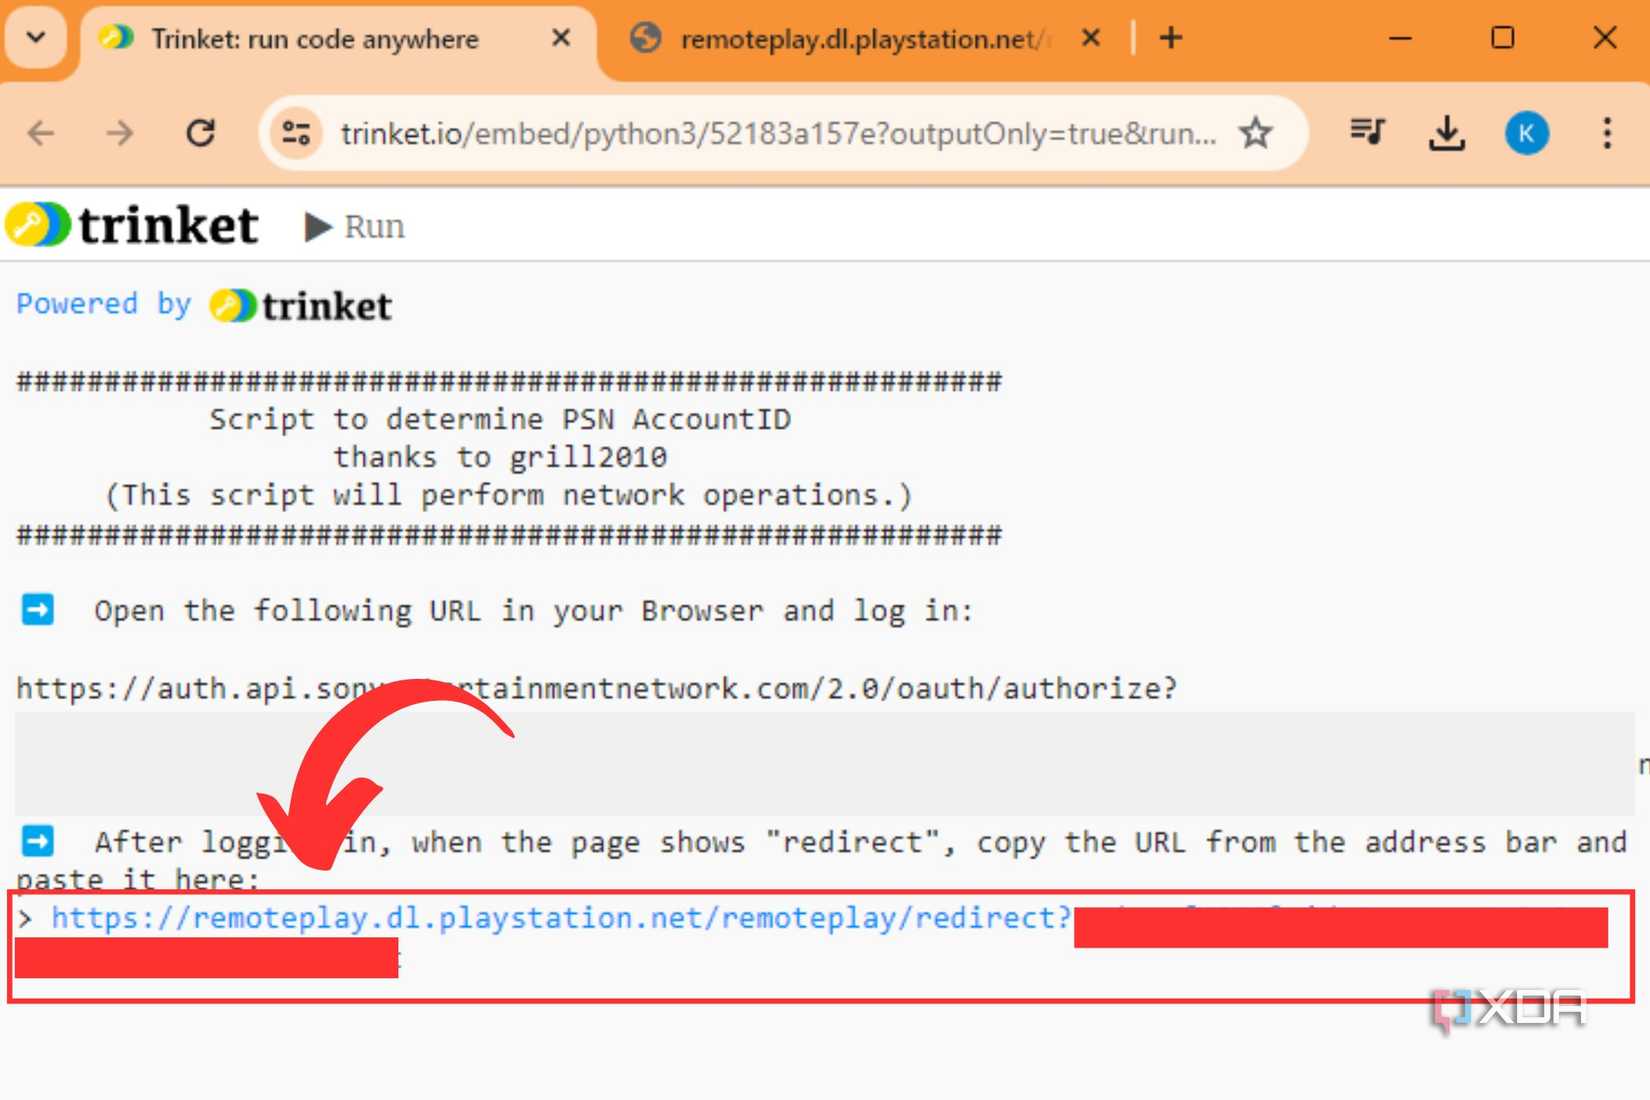Click the auth.api.sonyentertainmentnetwork.com URL text

(596, 688)
